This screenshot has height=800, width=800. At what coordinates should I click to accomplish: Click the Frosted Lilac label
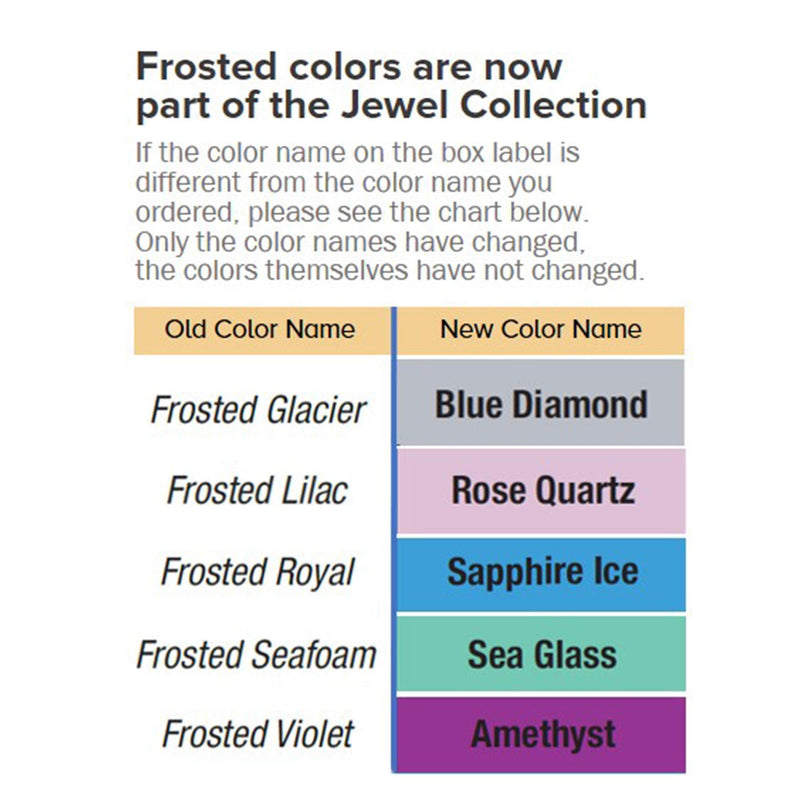click(258, 490)
